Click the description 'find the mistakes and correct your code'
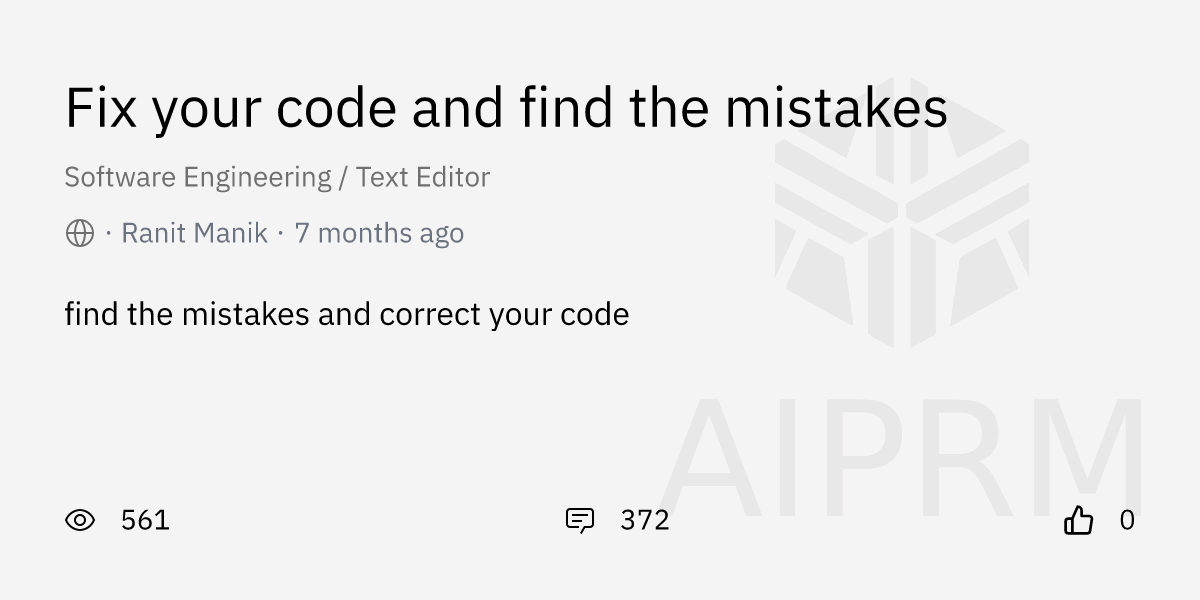The width and height of the screenshot is (1200, 600). [347, 315]
